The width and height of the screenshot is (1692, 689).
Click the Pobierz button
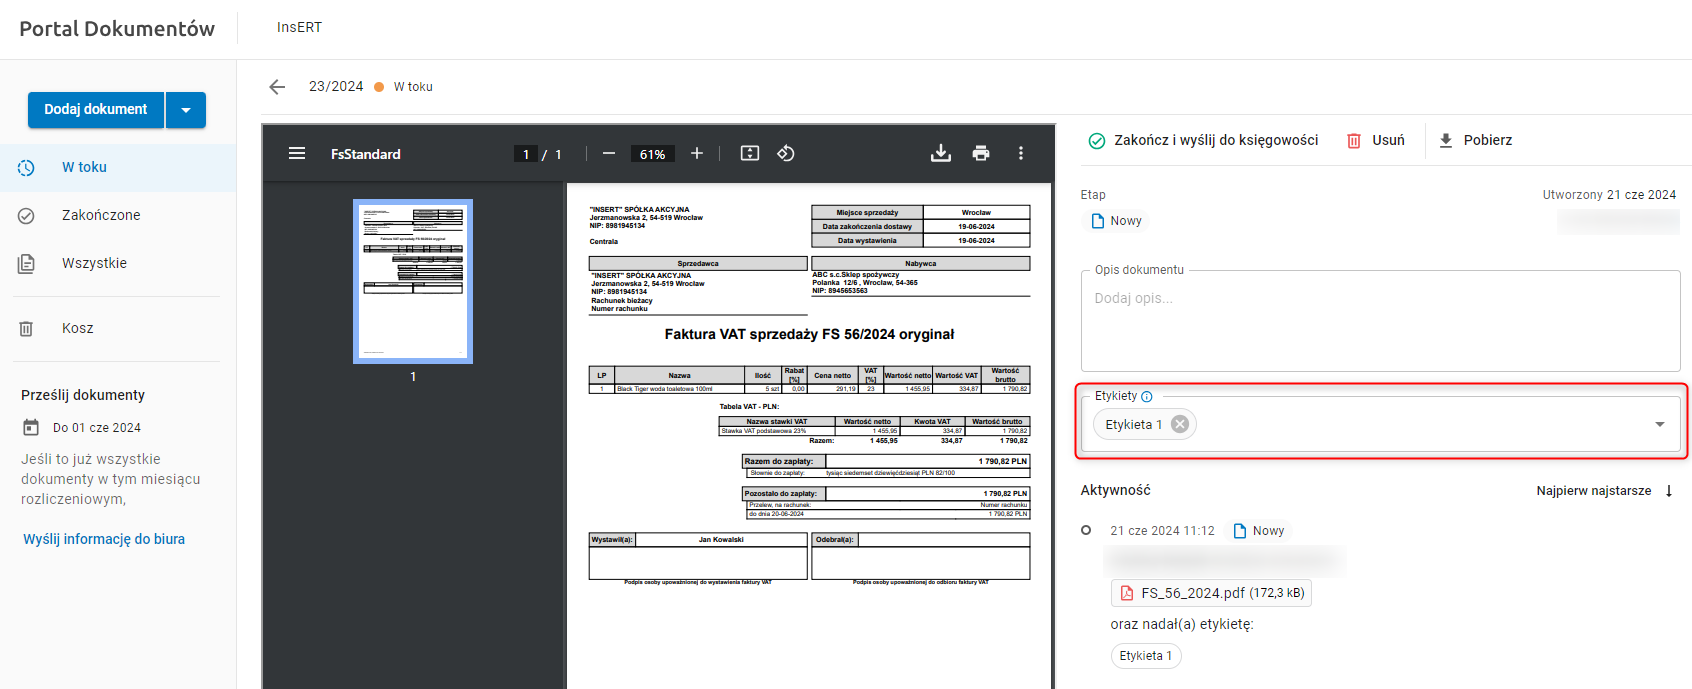point(1475,141)
